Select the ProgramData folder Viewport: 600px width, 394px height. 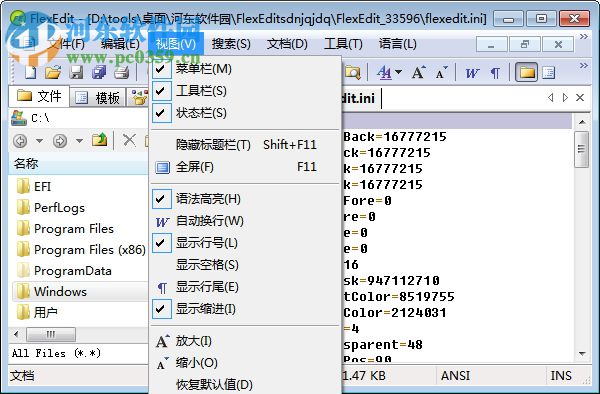64,271
